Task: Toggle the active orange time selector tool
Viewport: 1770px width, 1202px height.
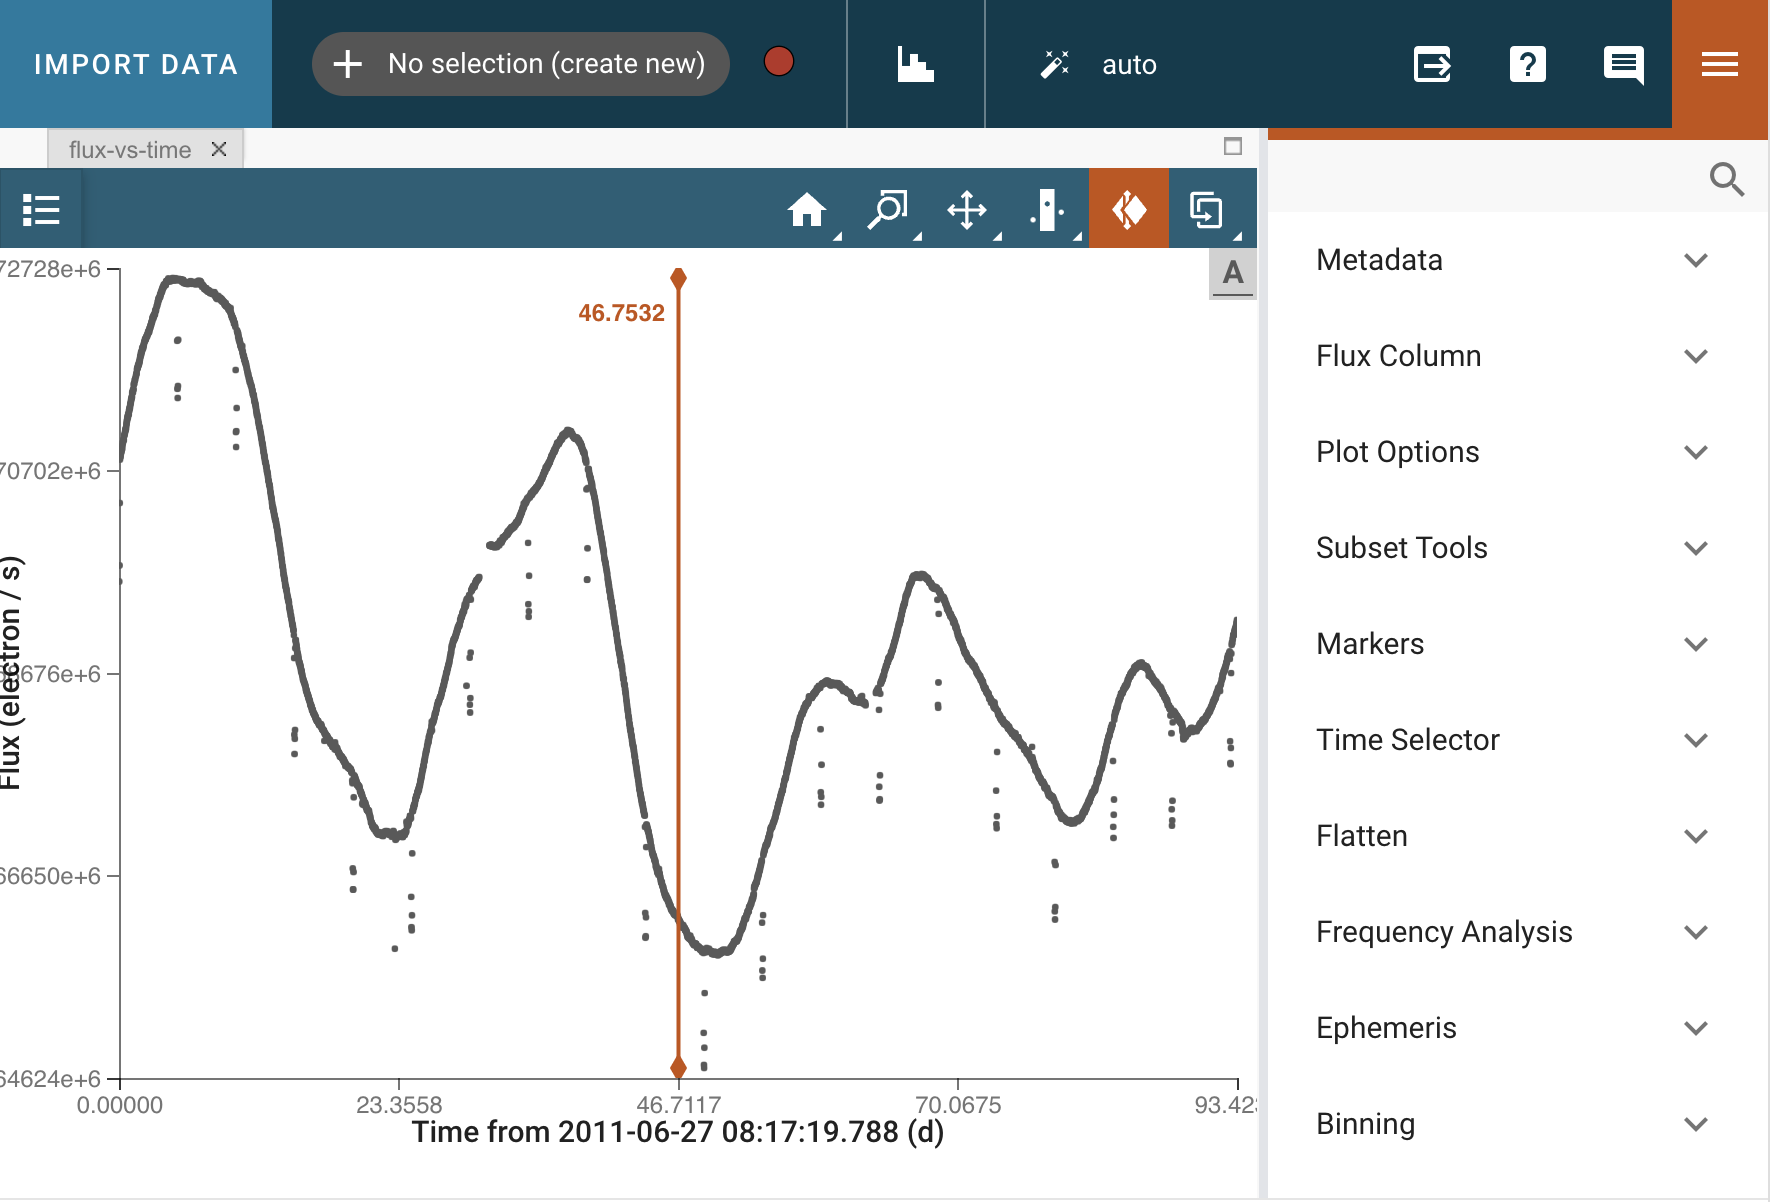Action: point(1129,208)
